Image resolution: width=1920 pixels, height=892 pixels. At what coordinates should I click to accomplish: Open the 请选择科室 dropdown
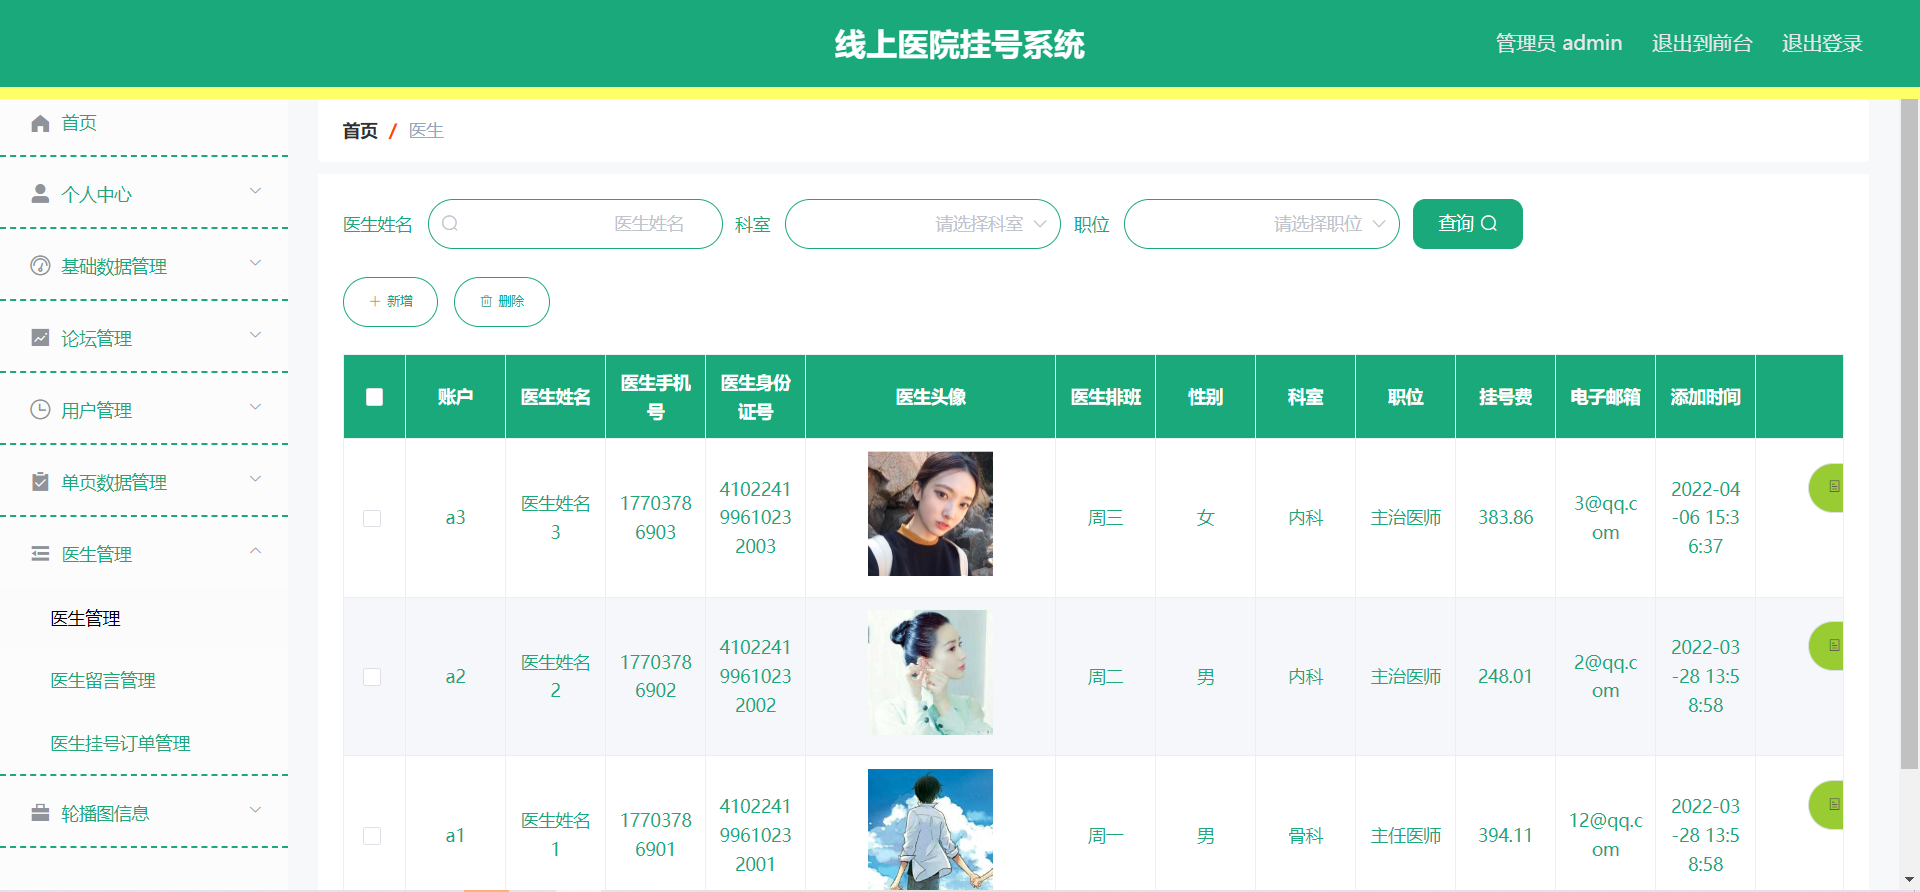click(x=922, y=224)
